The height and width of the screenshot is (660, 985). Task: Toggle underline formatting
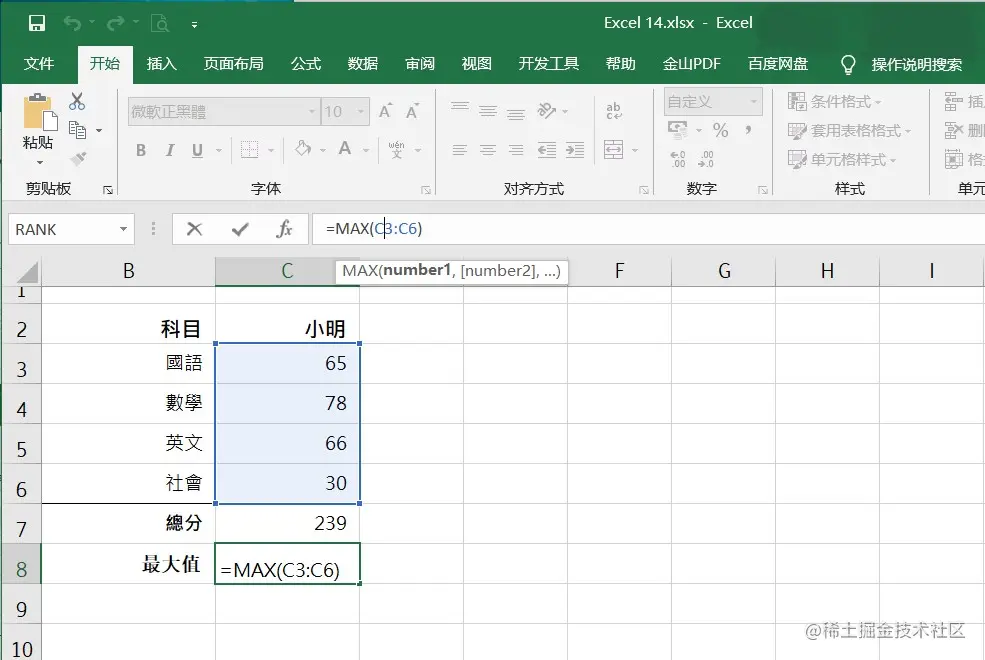tap(197, 150)
